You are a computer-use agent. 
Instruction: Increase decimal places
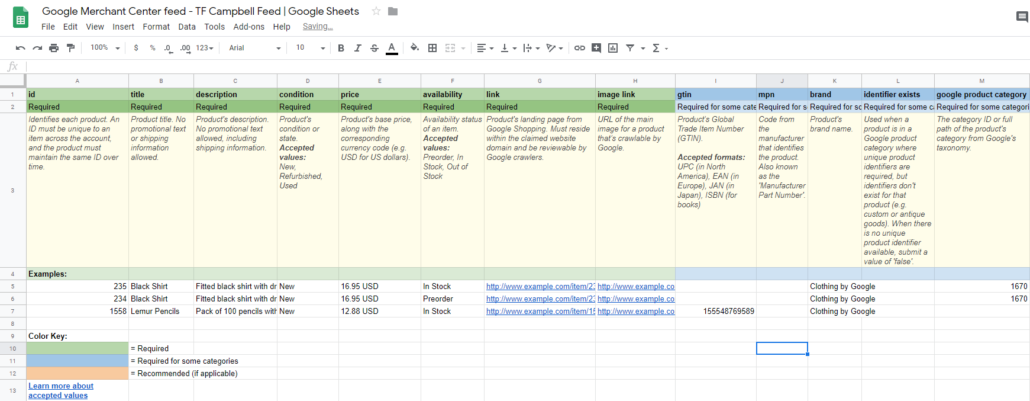tap(185, 48)
